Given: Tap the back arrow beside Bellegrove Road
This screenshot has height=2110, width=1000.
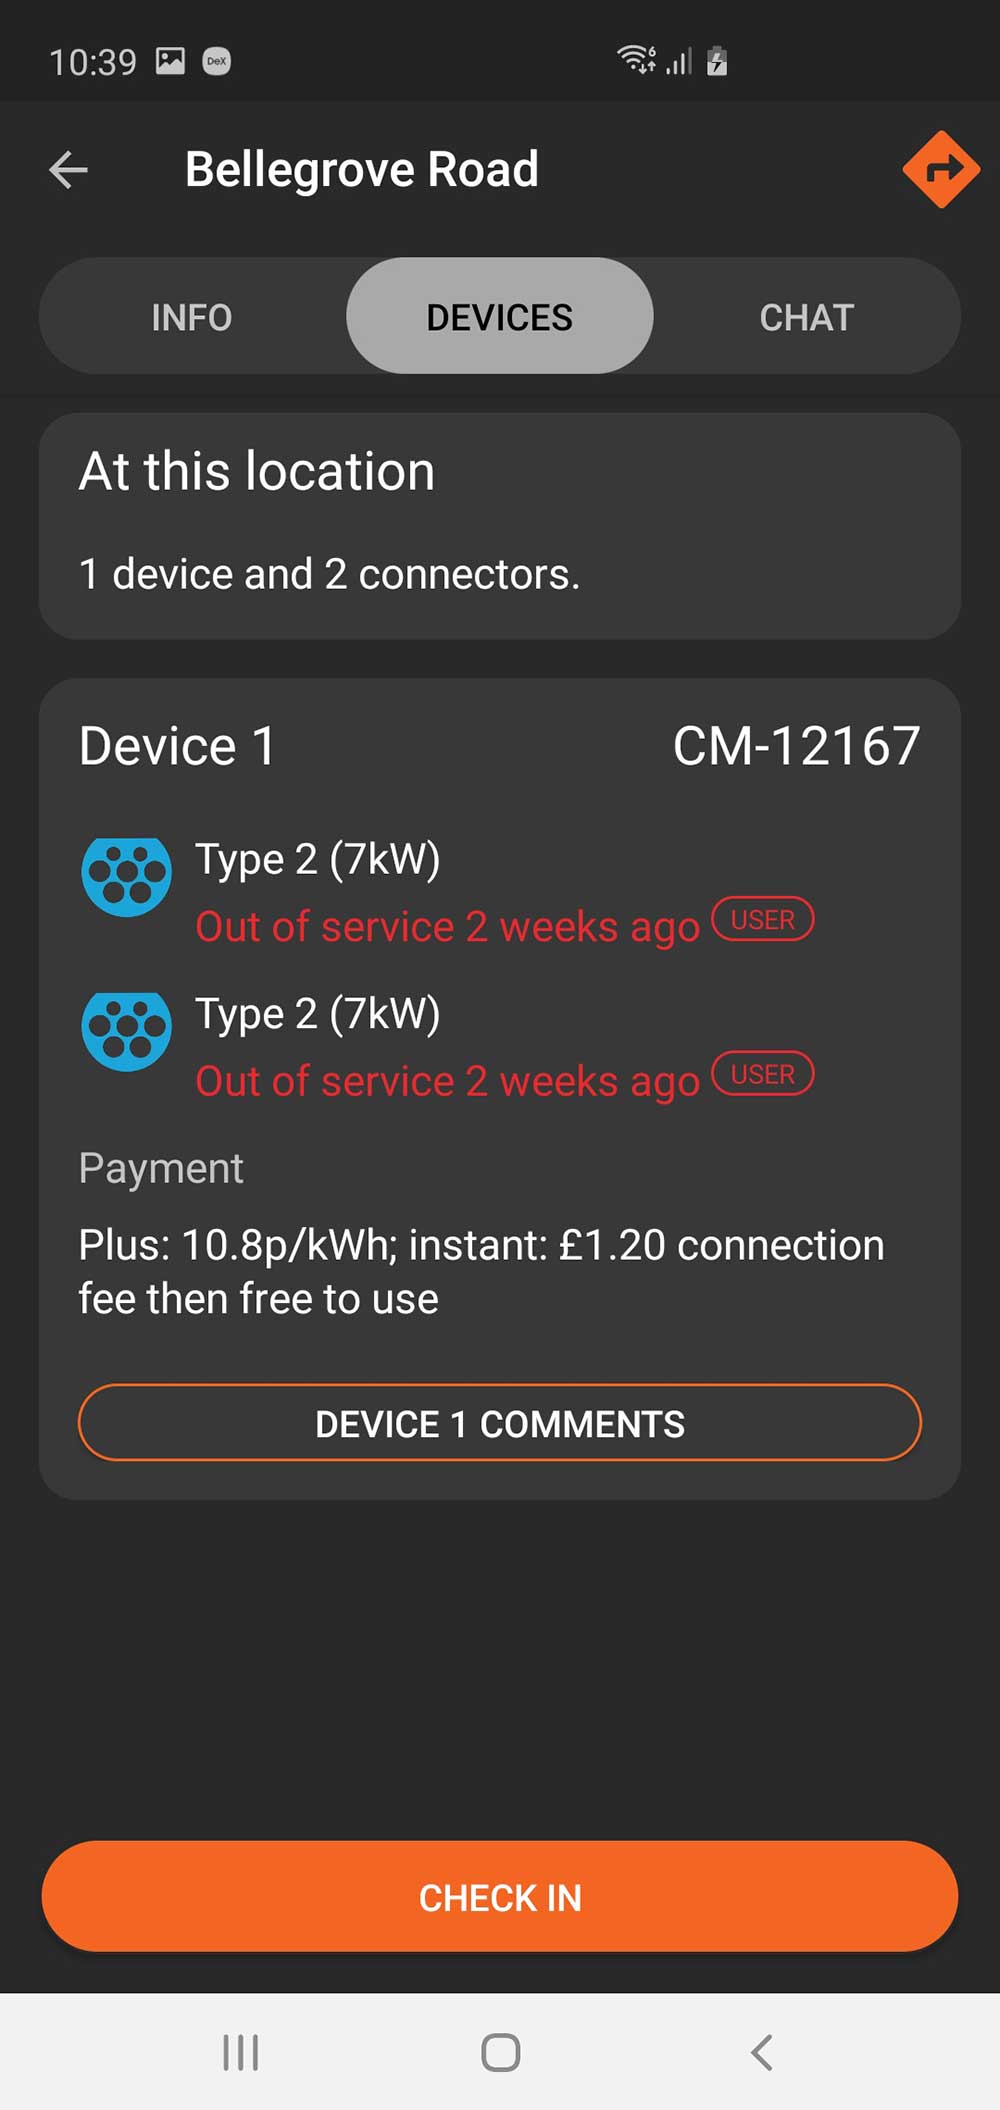Looking at the screenshot, I should tap(68, 169).
